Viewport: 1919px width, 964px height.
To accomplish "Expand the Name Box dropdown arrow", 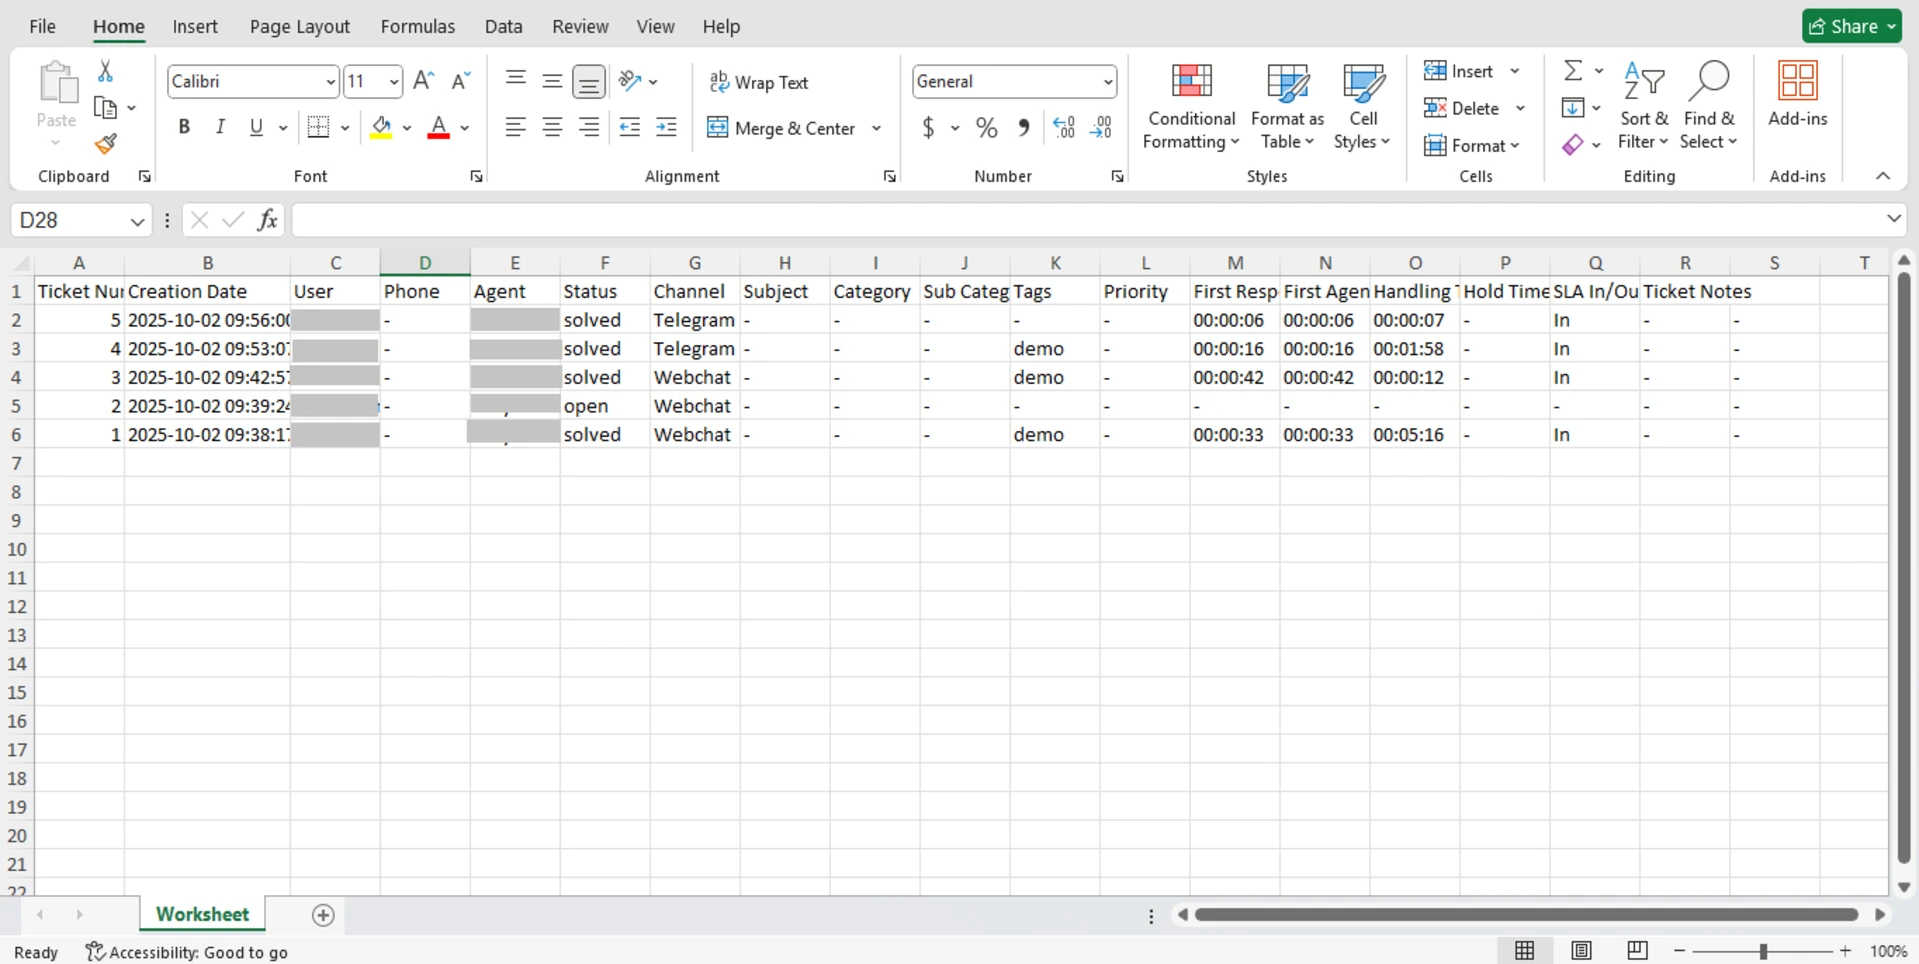I will coord(137,221).
